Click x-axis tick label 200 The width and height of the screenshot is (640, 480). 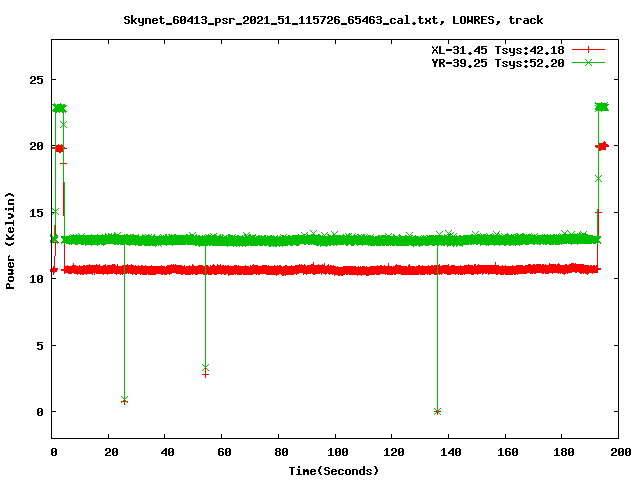(x=620, y=452)
